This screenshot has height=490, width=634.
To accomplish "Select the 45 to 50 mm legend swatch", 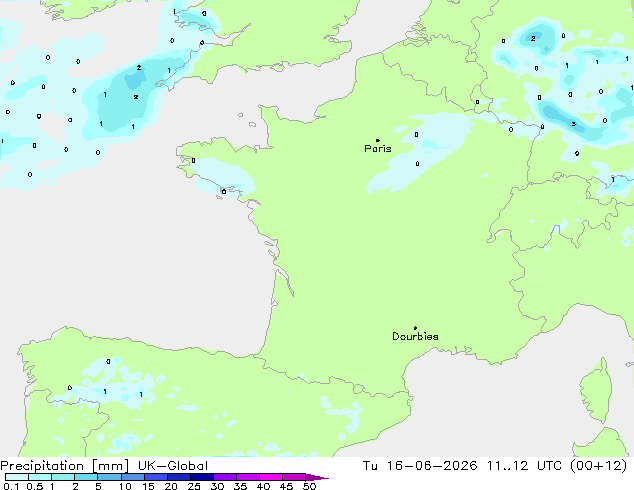I will click(x=294, y=477).
